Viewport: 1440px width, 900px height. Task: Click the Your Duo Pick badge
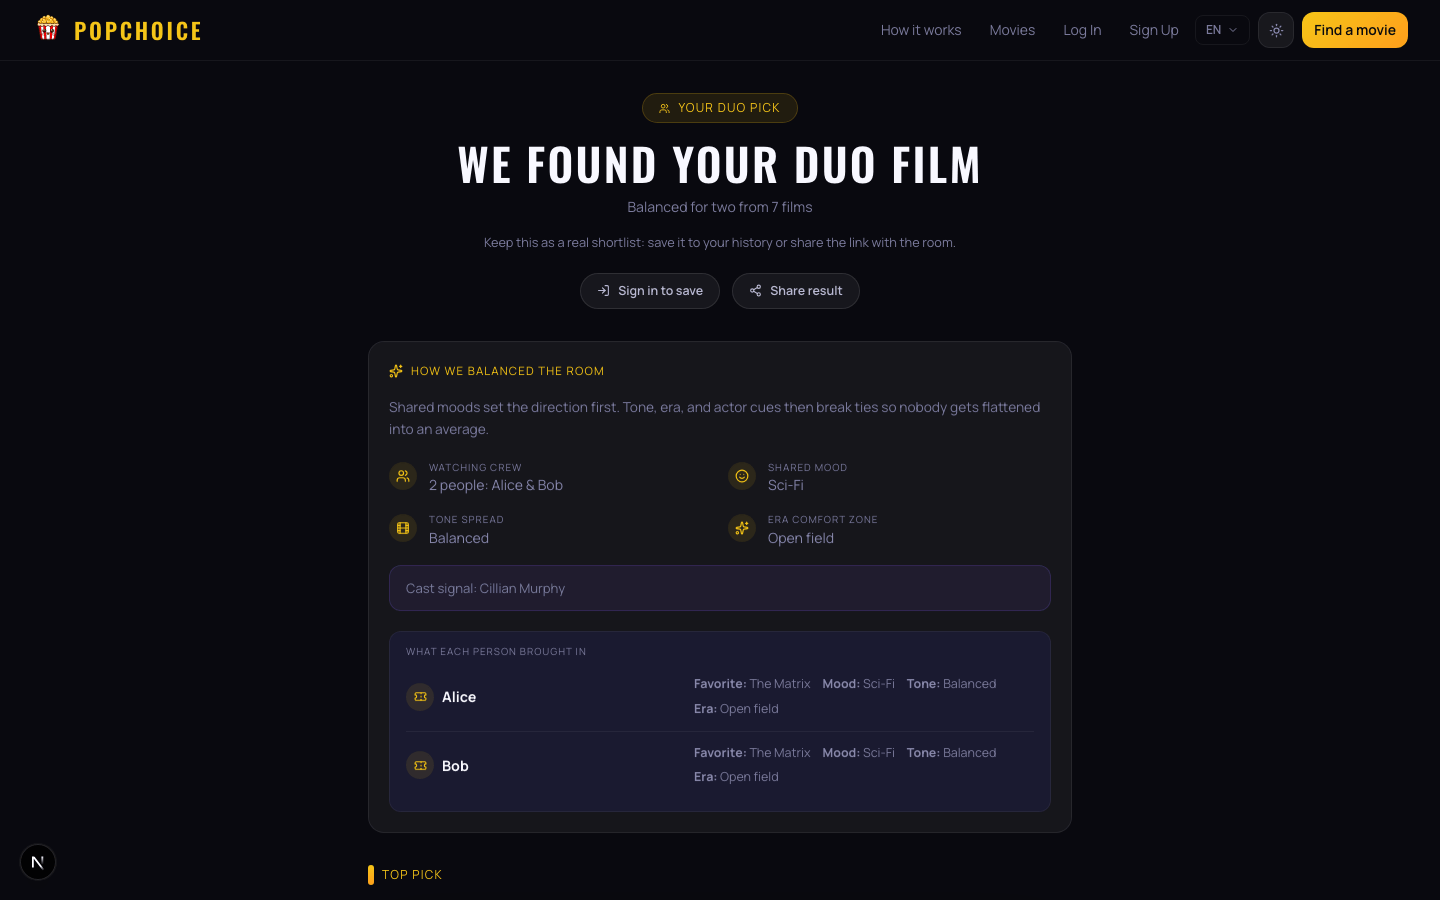(720, 108)
